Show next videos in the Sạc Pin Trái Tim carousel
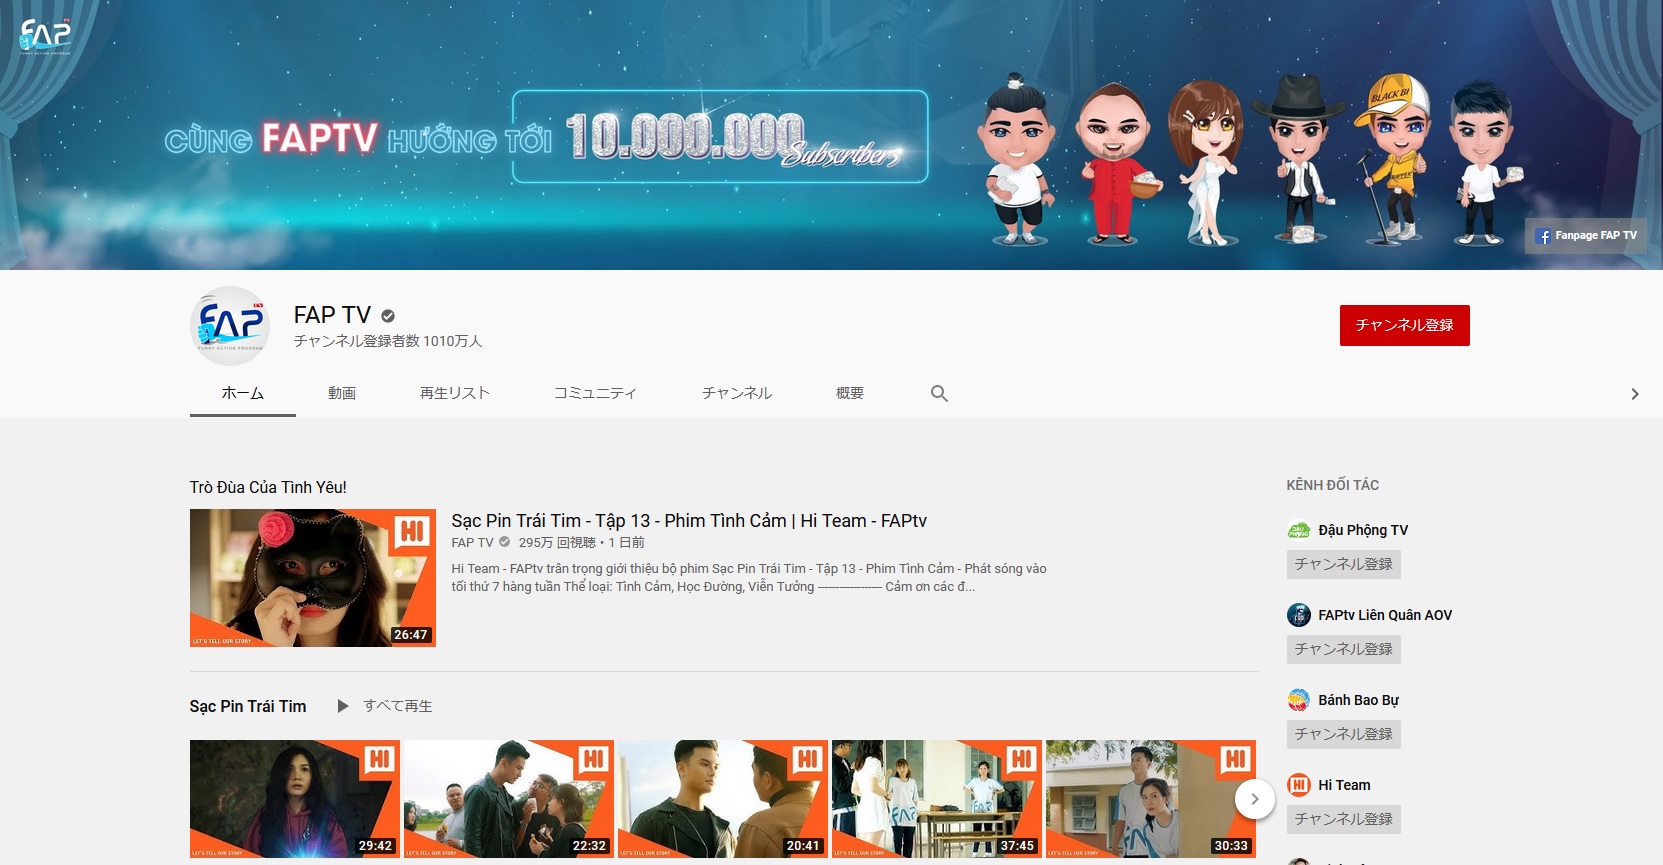This screenshot has height=865, width=1663. point(1255,799)
